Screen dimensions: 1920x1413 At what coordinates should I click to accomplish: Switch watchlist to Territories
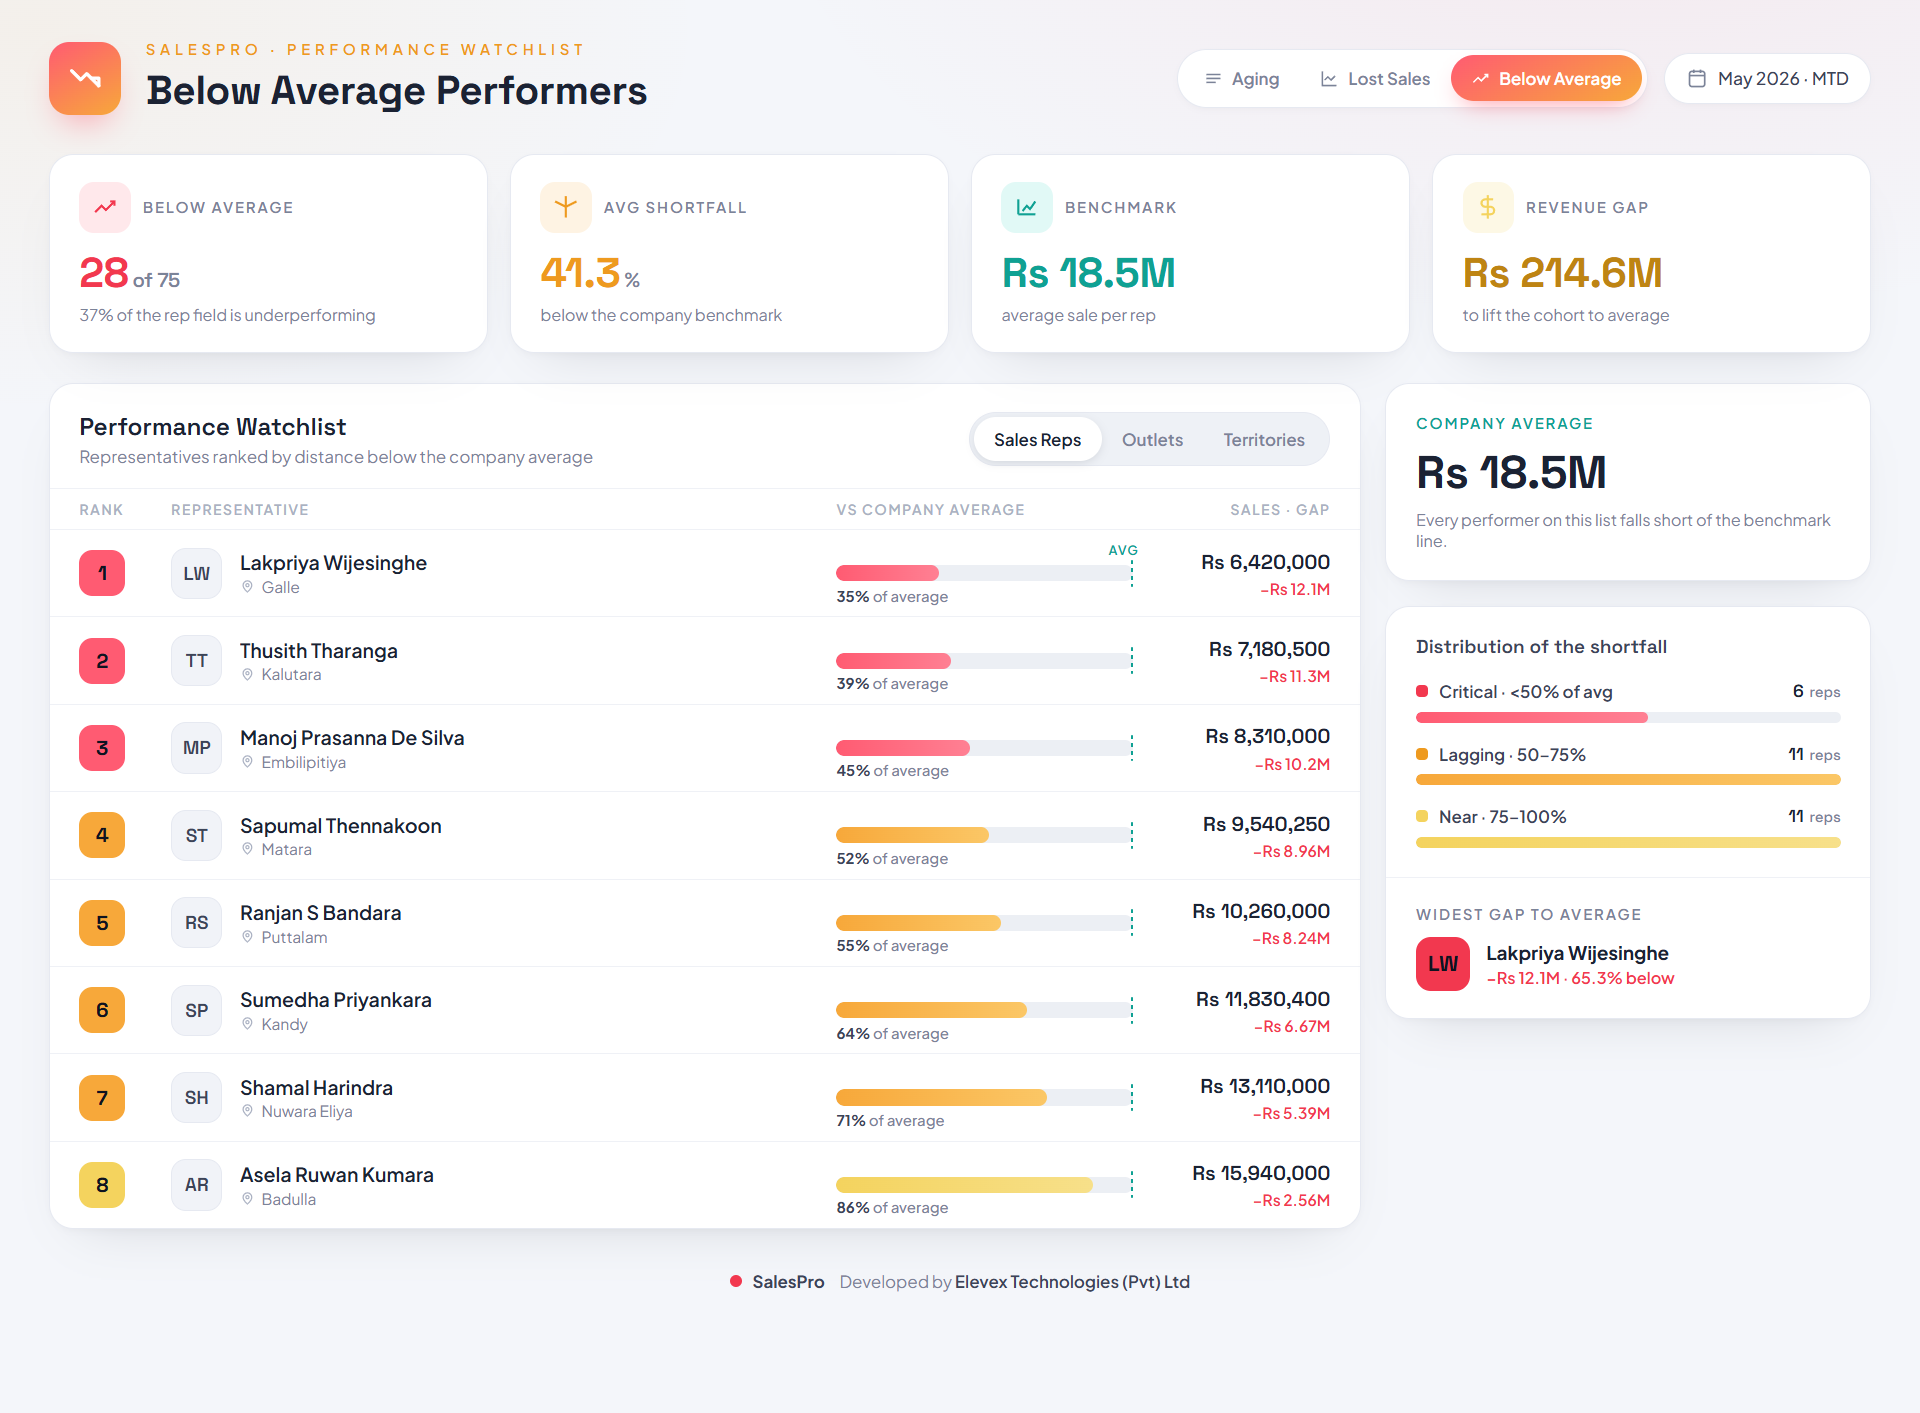(1264, 440)
